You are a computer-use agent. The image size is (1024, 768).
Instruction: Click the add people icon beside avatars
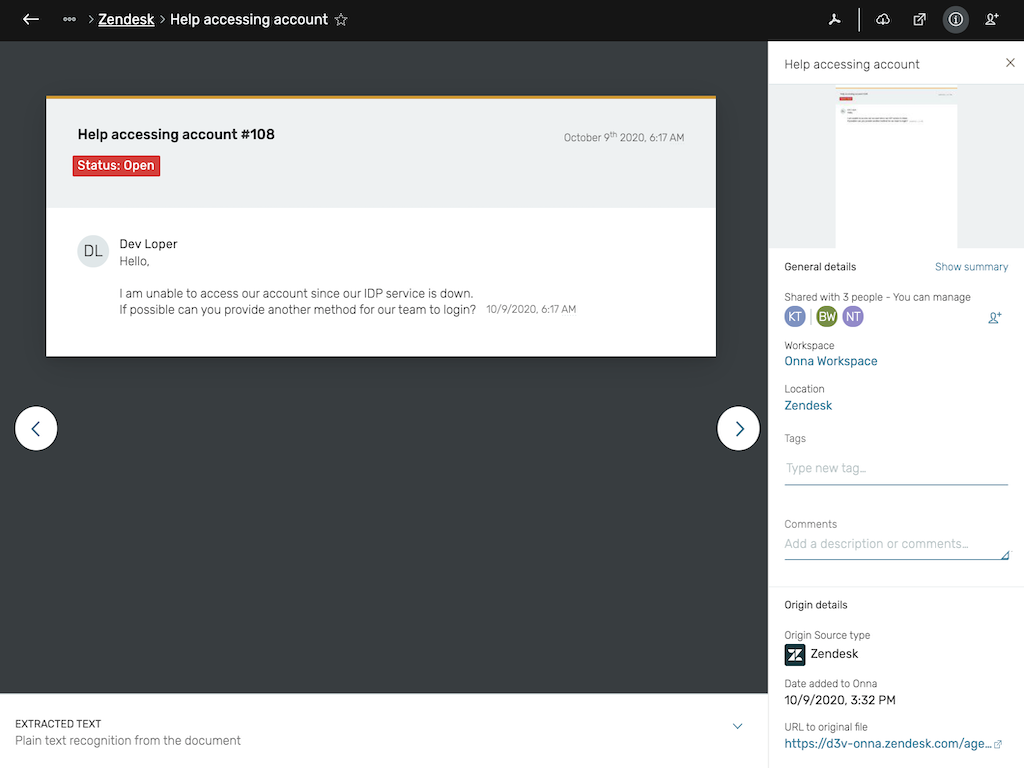pos(995,317)
